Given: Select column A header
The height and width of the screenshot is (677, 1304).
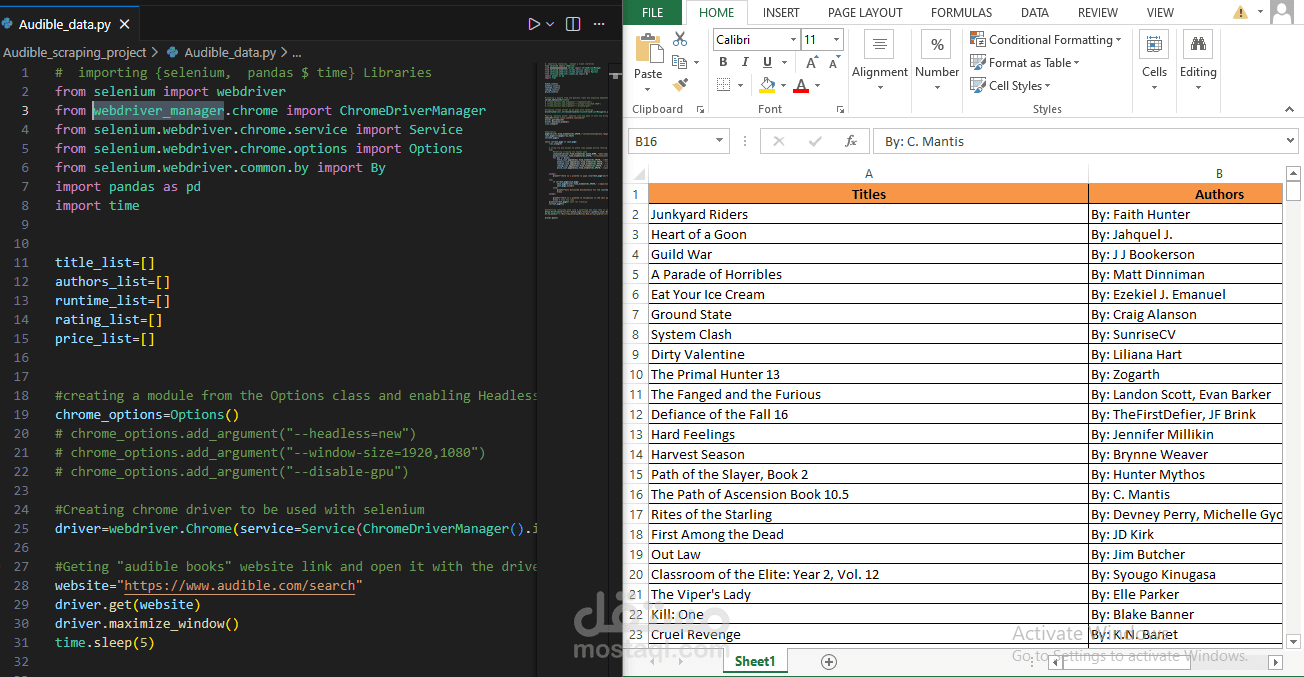Looking at the screenshot, I should pyautogui.click(x=868, y=174).
